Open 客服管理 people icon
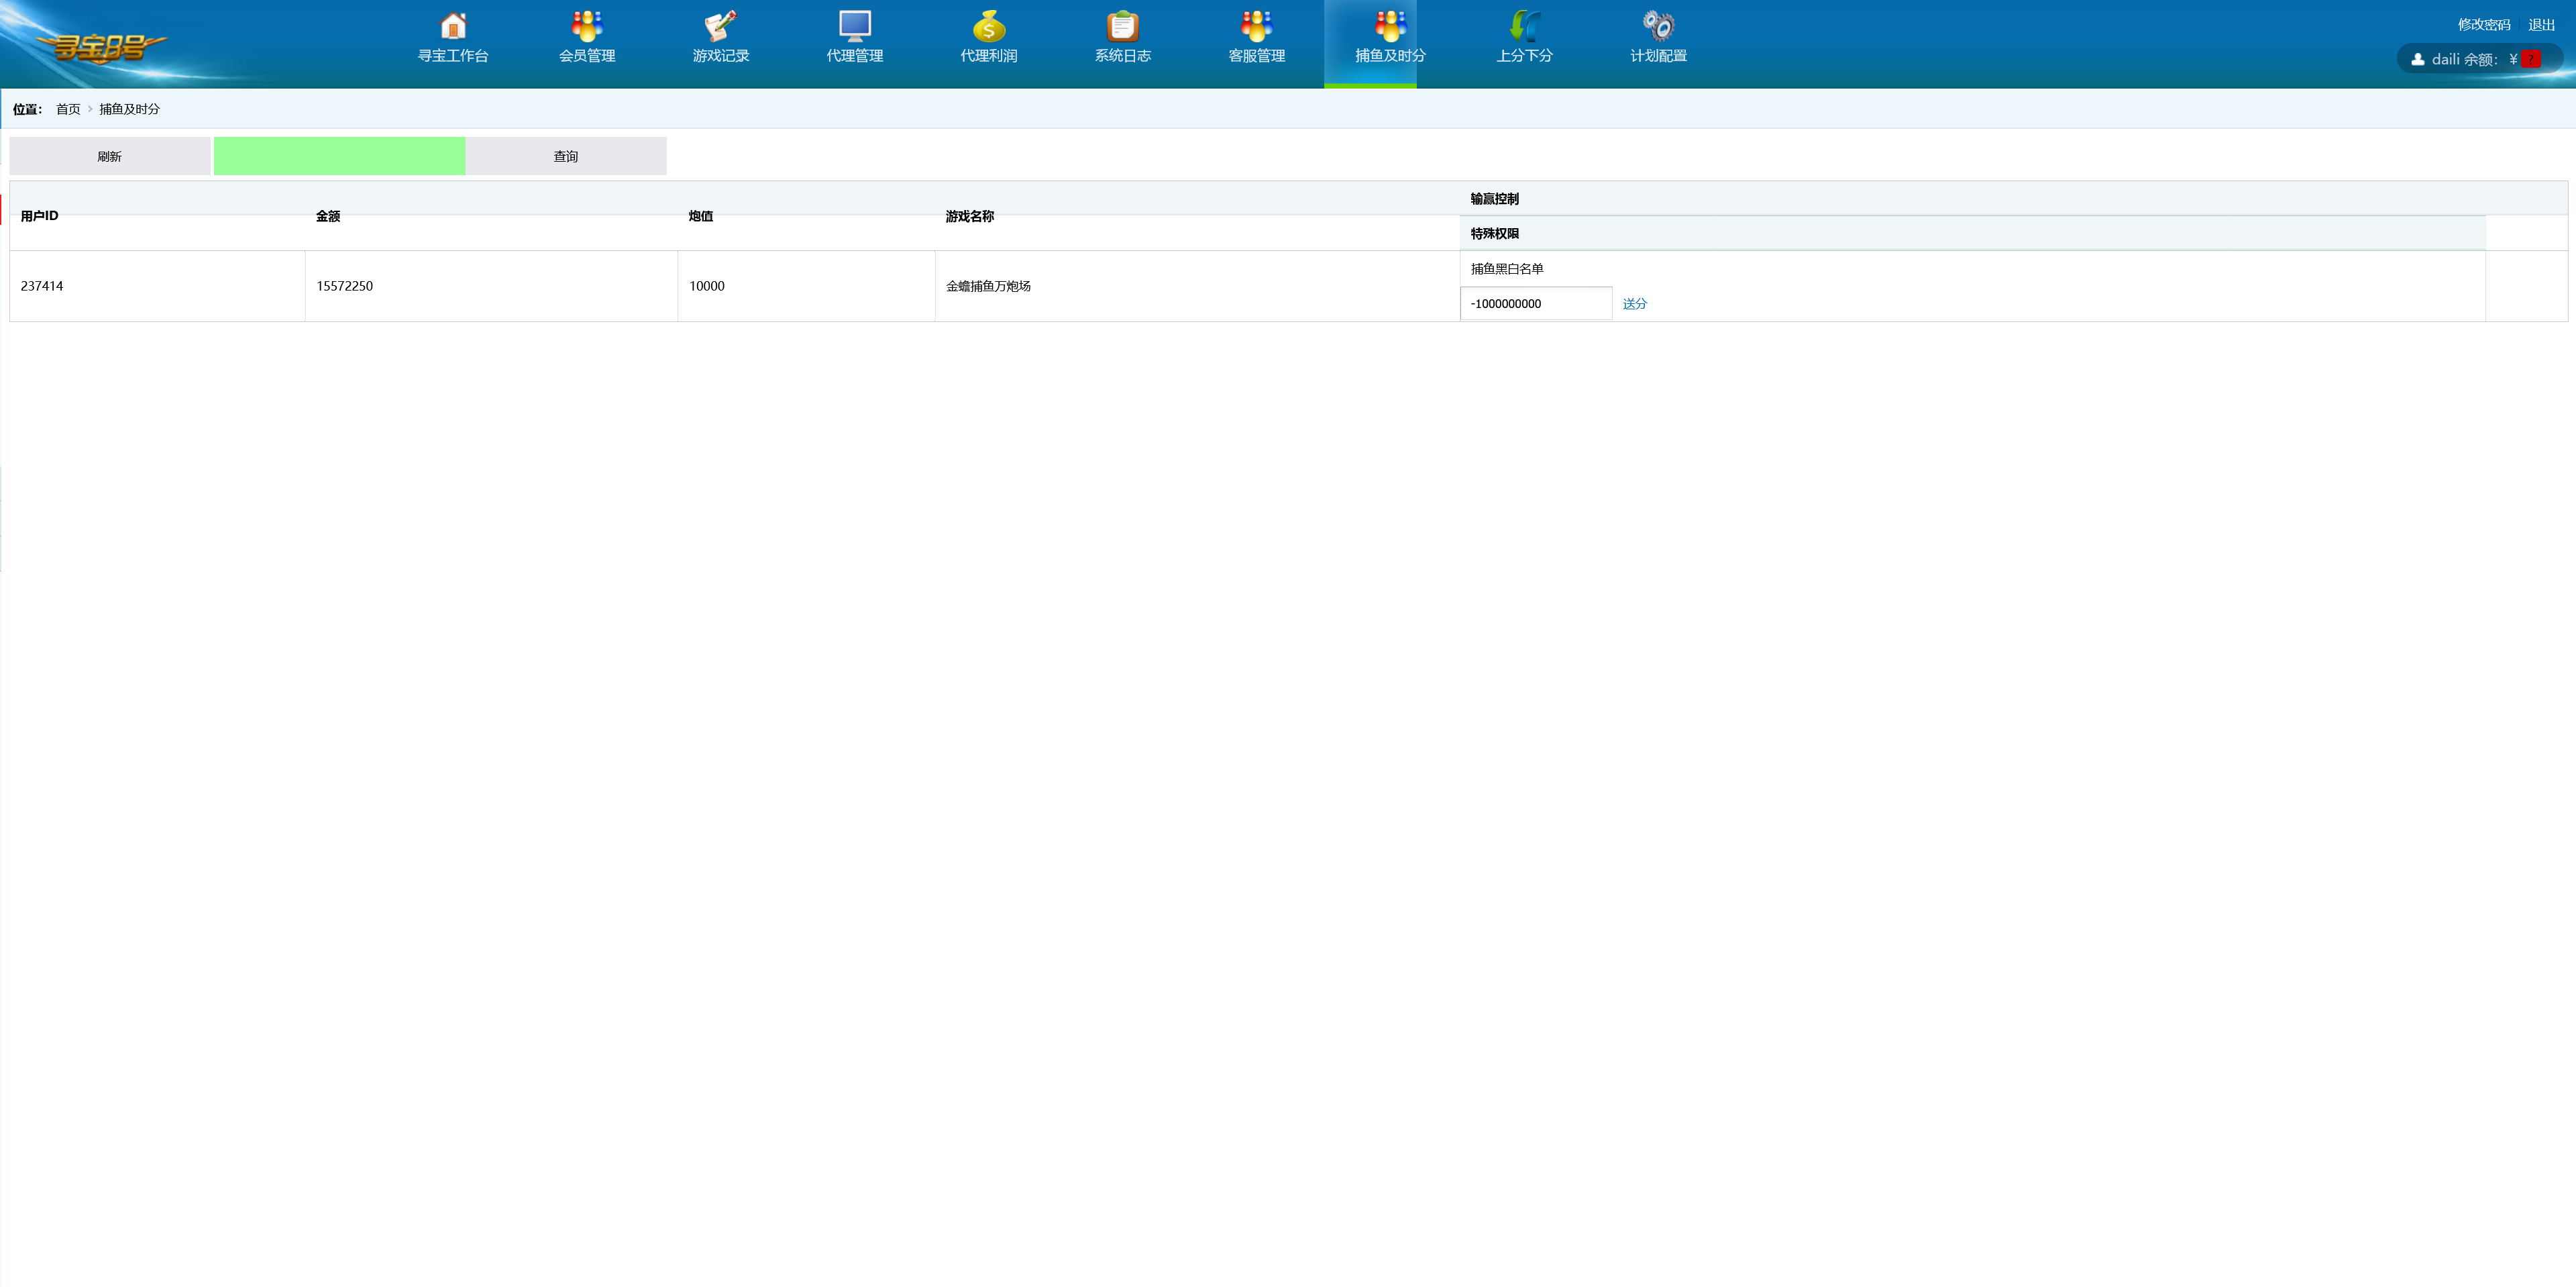The image size is (2576, 1287). pyautogui.click(x=1257, y=25)
